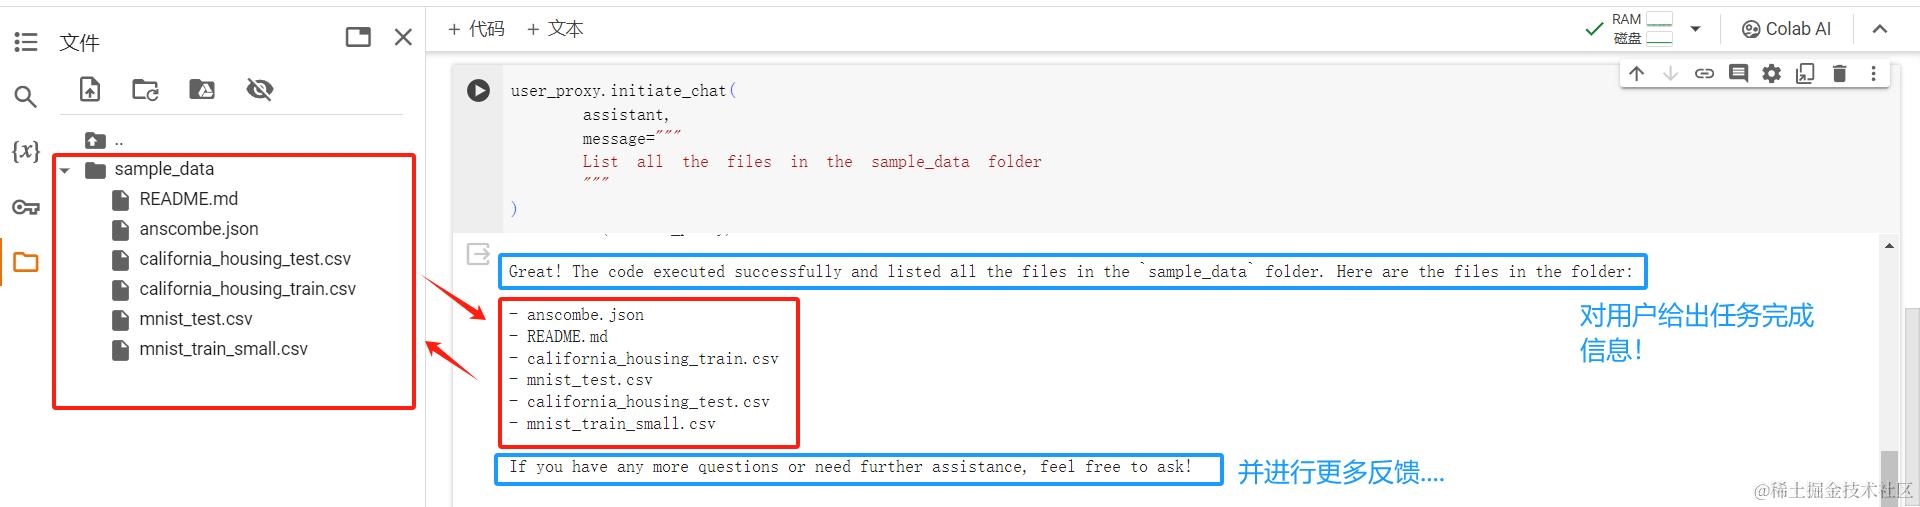Screen dimensions: 1920x507
Task: Add a new text cell
Action: point(555,29)
